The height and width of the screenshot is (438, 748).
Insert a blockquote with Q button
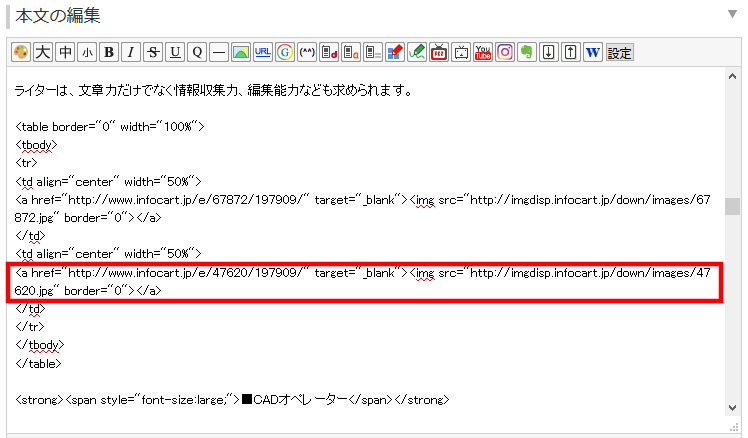pos(197,52)
